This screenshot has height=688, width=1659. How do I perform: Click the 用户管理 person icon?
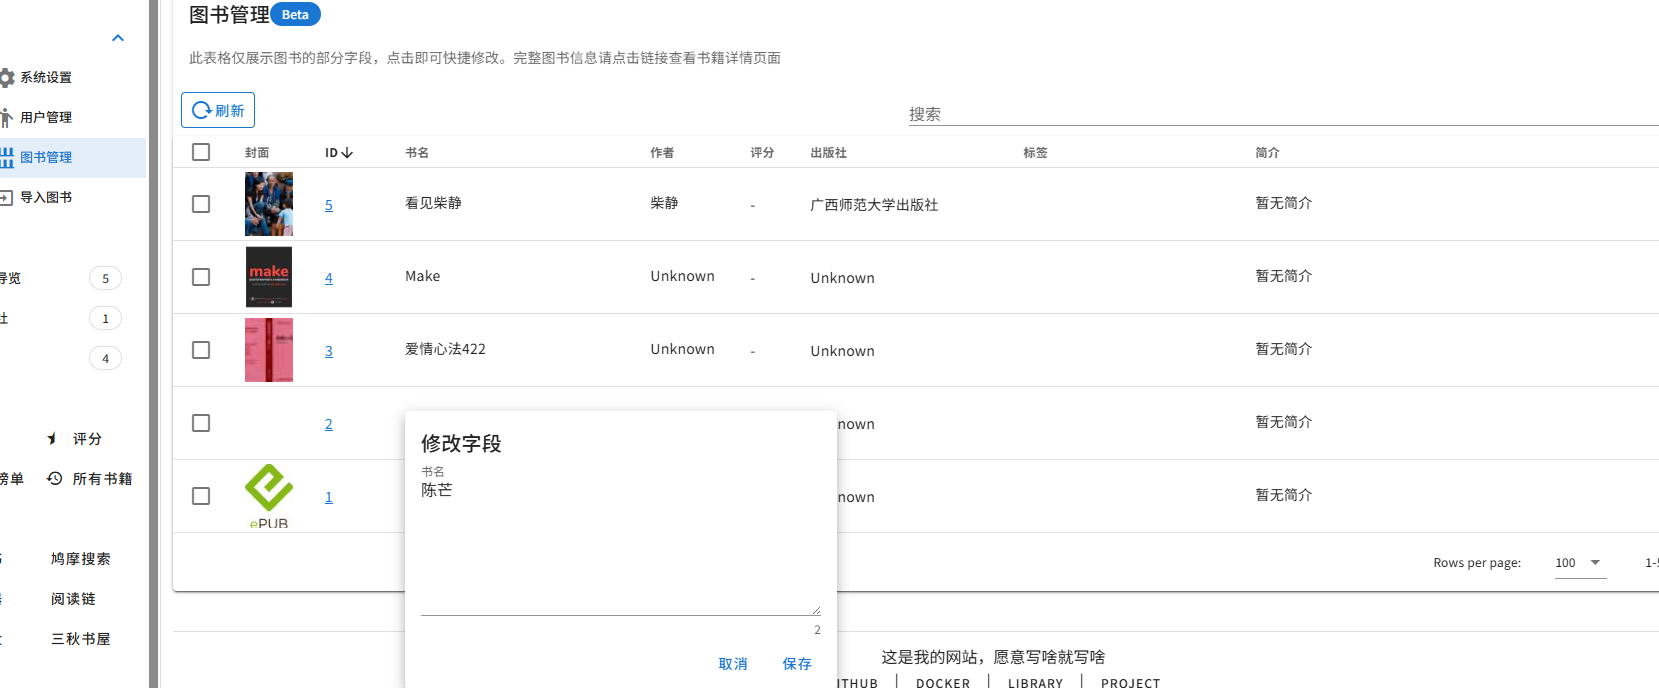click(x=7, y=117)
